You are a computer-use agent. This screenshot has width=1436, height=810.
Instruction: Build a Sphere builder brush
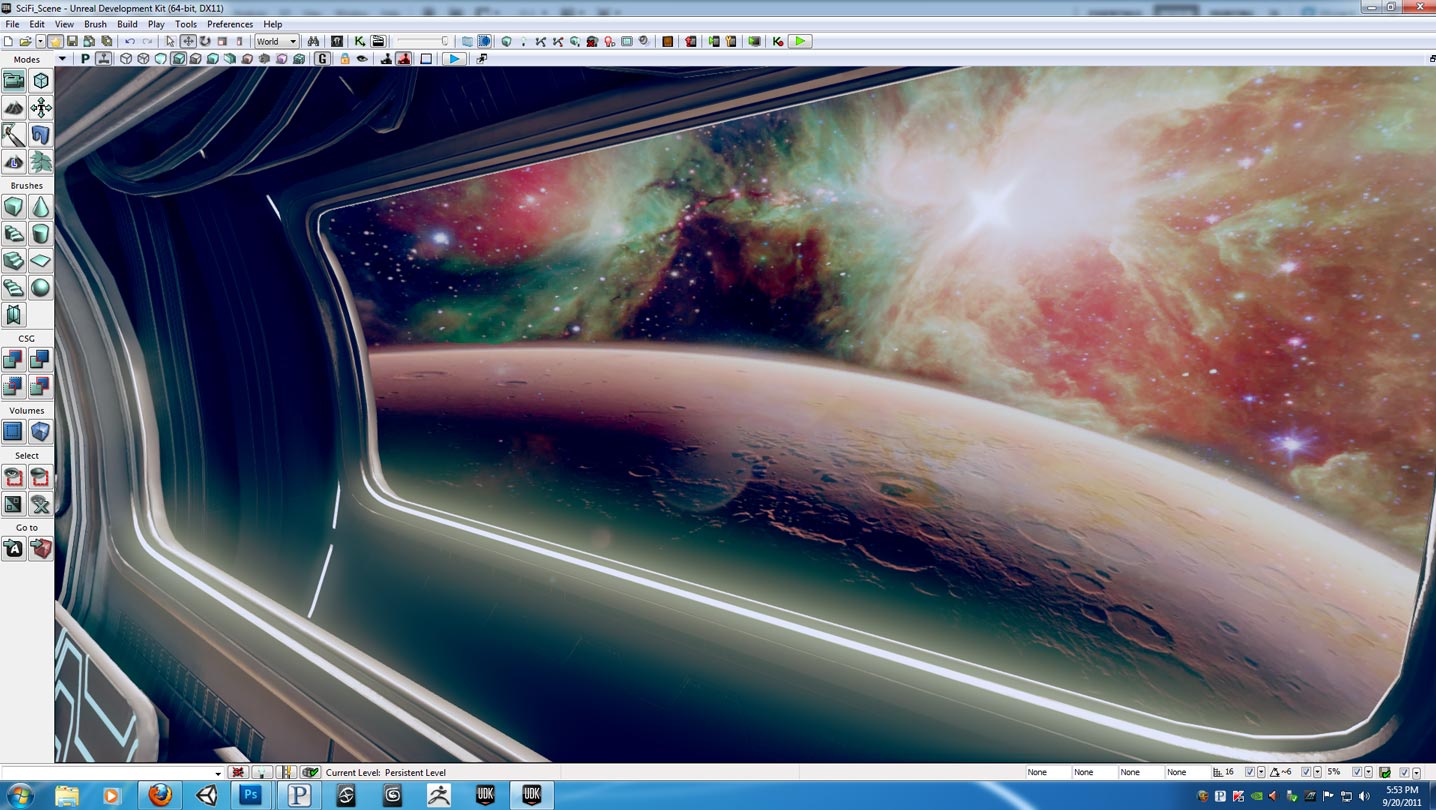click(41, 288)
